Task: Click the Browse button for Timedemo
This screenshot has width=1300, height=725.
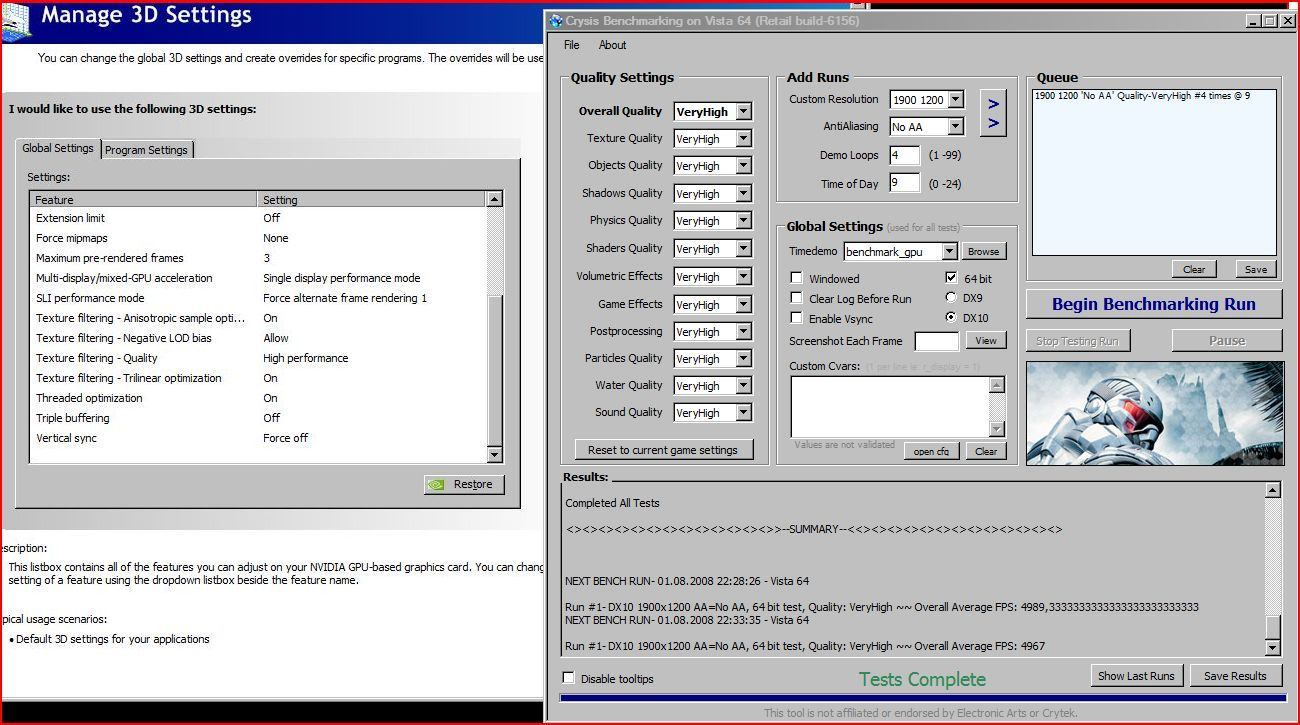Action: (983, 251)
